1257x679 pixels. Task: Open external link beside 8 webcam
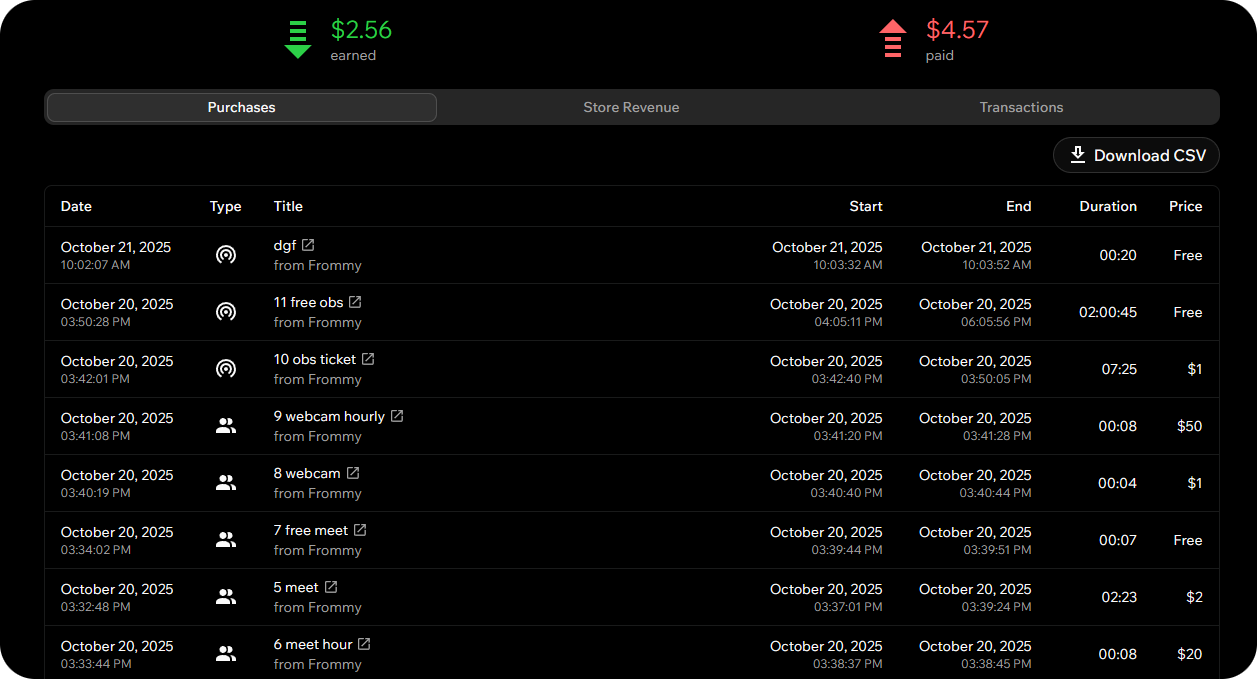pos(353,473)
